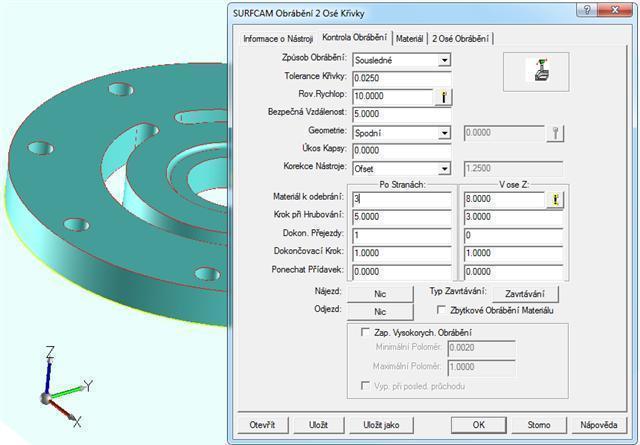
Task: Click the Zavrtávání type button
Action: pyautogui.click(x=524, y=294)
